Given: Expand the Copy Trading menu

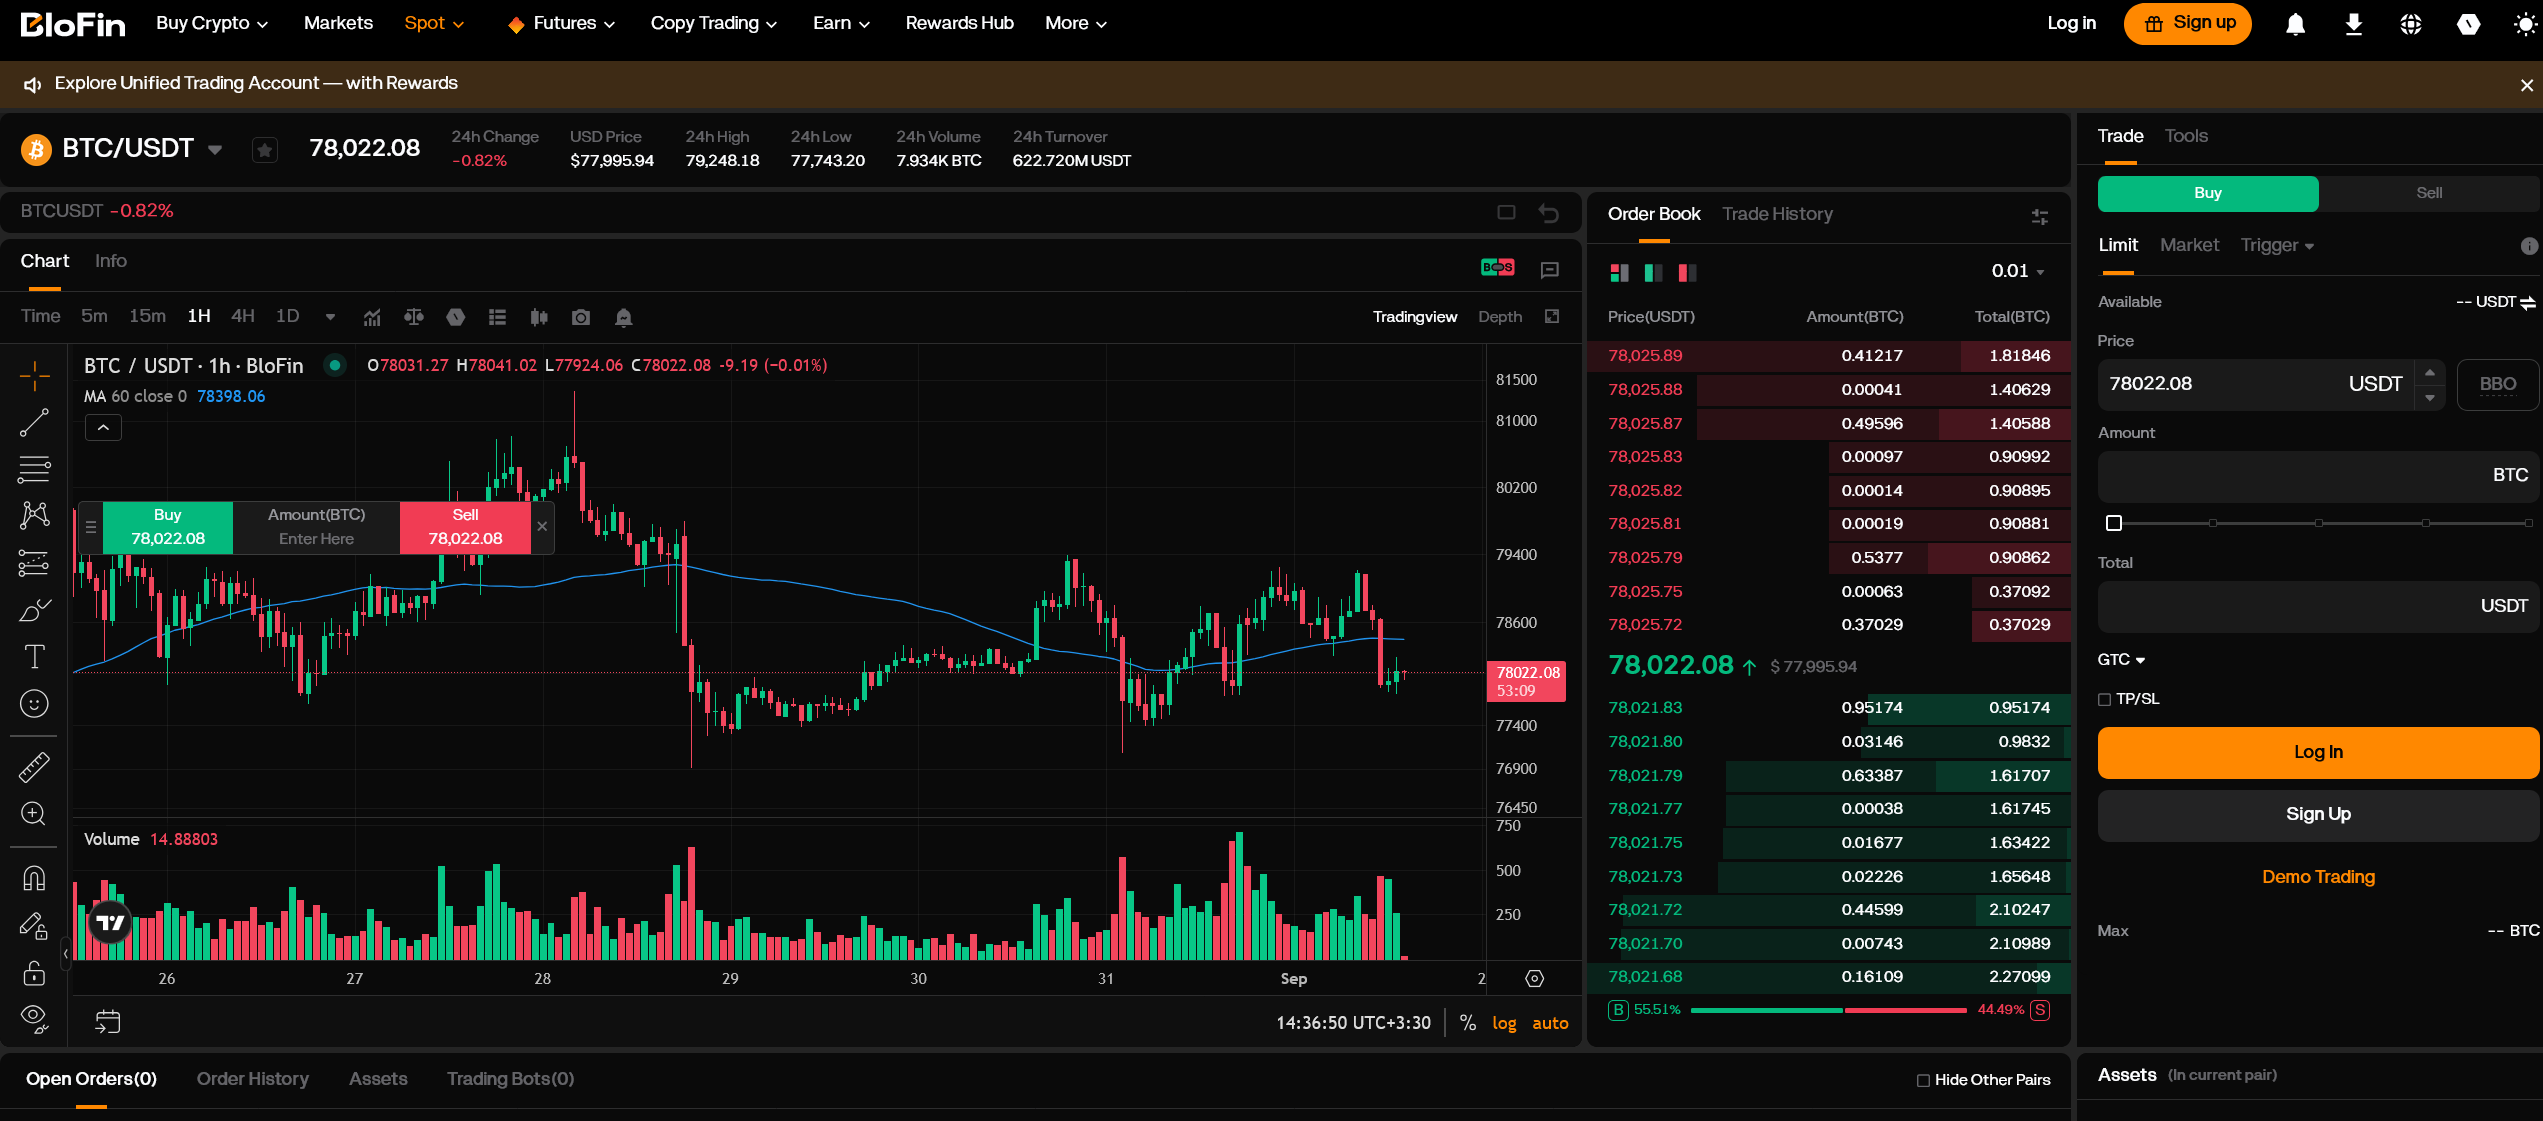Looking at the screenshot, I should [713, 23].
